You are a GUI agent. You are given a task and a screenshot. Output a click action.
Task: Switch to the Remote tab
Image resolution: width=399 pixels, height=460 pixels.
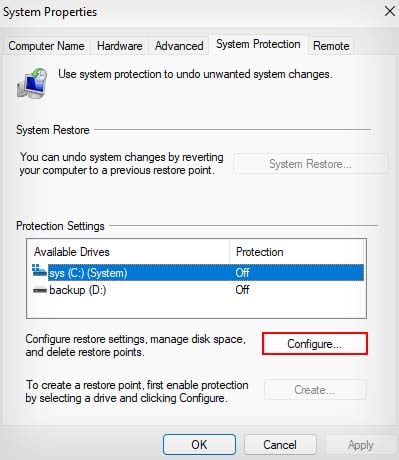point(331,46)
